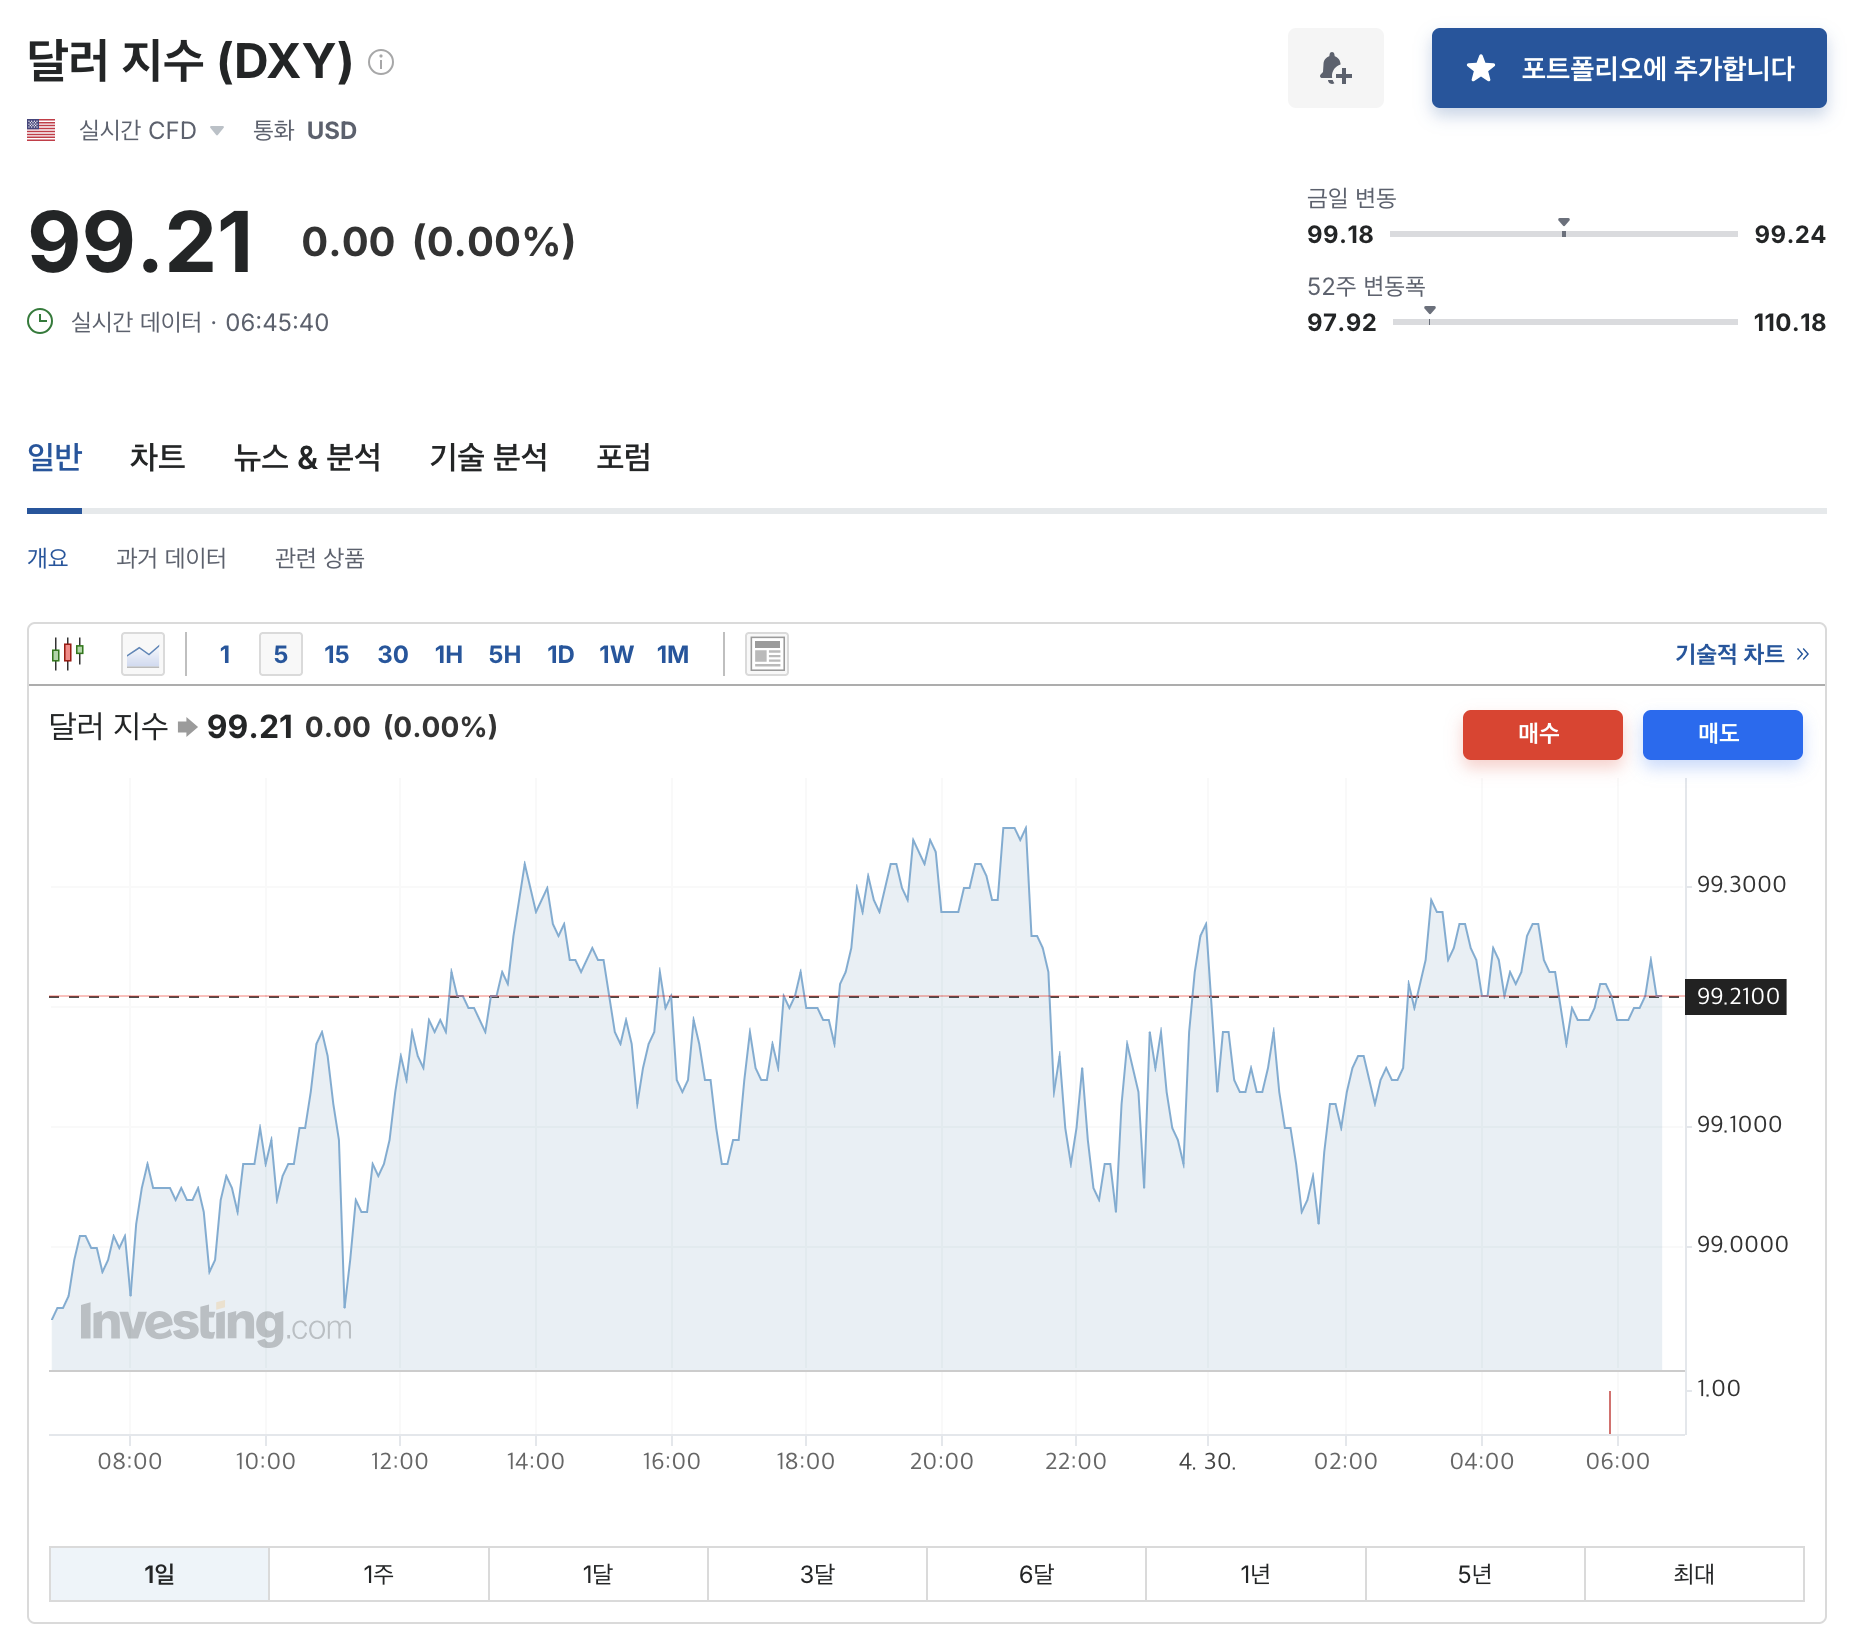Open the news overlay icon in chart toolbar
1856x1640 pixels.
pyautogui.click(x=767, y=654)
